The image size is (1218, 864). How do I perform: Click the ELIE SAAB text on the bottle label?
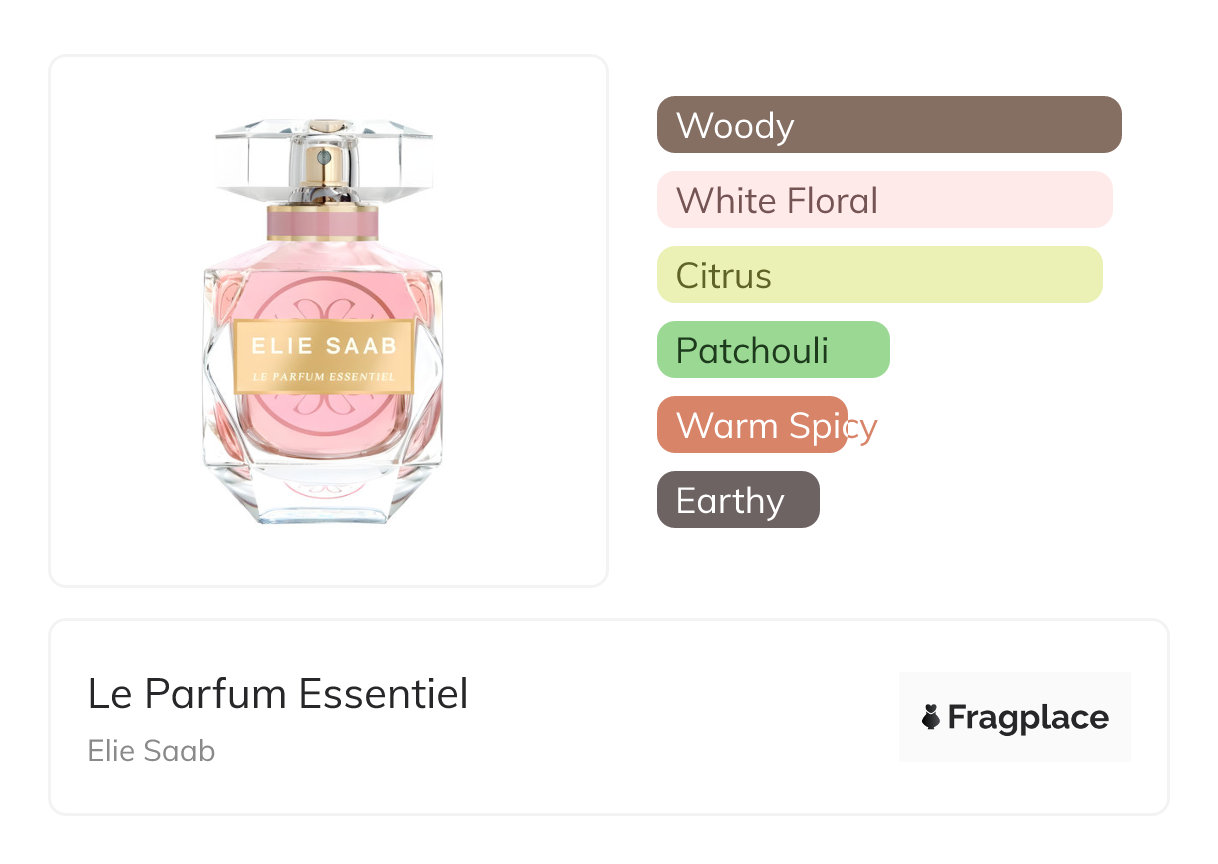[323, 347]
